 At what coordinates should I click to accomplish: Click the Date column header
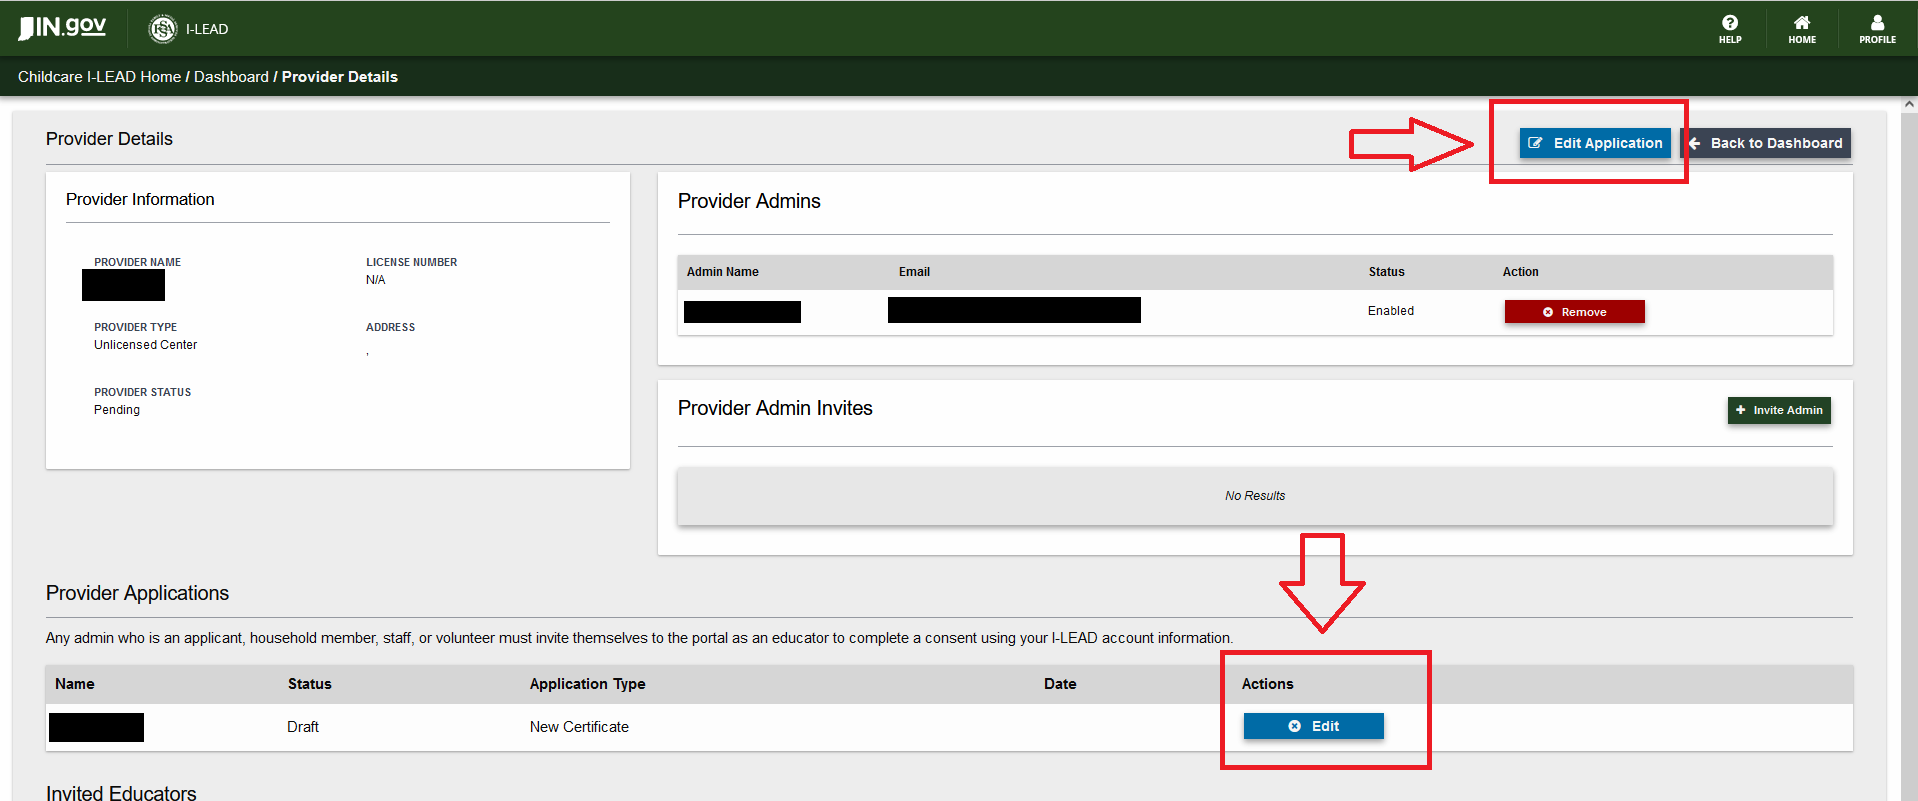tap(1060, 684)
